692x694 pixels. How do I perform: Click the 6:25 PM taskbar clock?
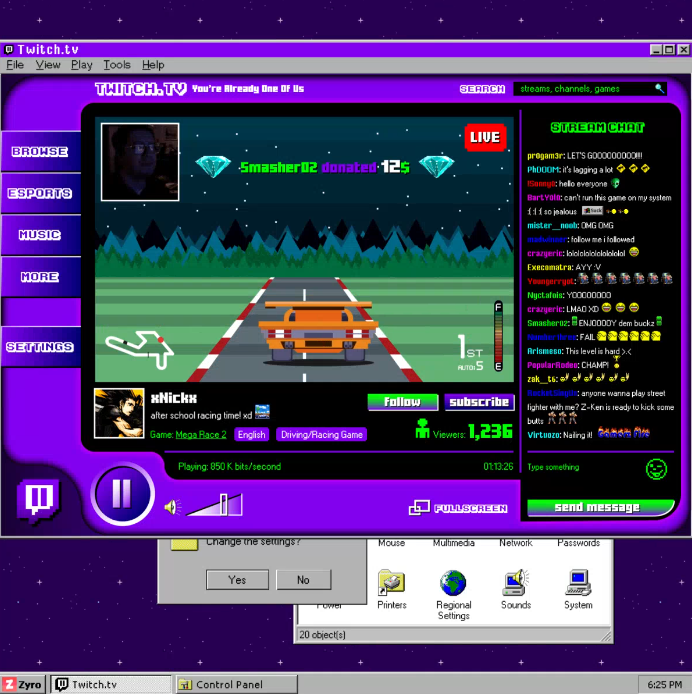click(x=664, y=685)
